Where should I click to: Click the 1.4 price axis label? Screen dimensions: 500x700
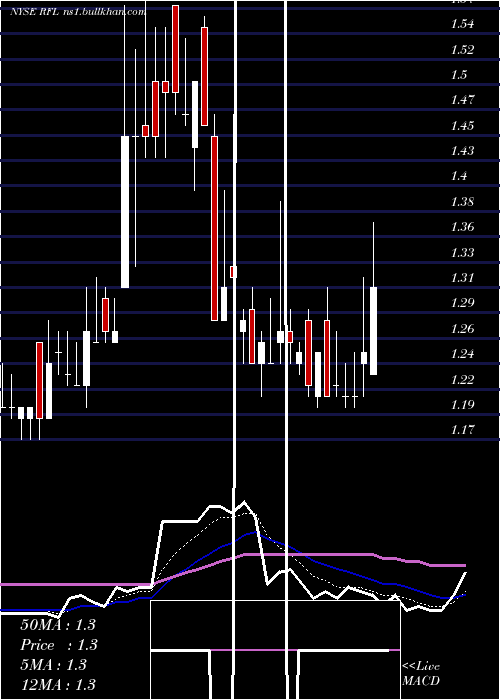tap(459, 176)
